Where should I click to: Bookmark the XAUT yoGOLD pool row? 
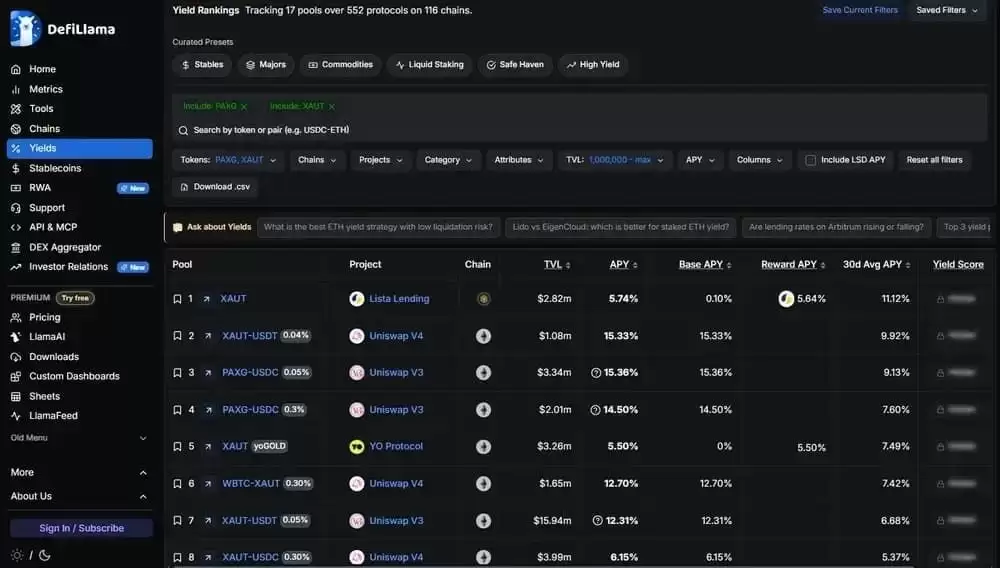(x=177, y=447)
